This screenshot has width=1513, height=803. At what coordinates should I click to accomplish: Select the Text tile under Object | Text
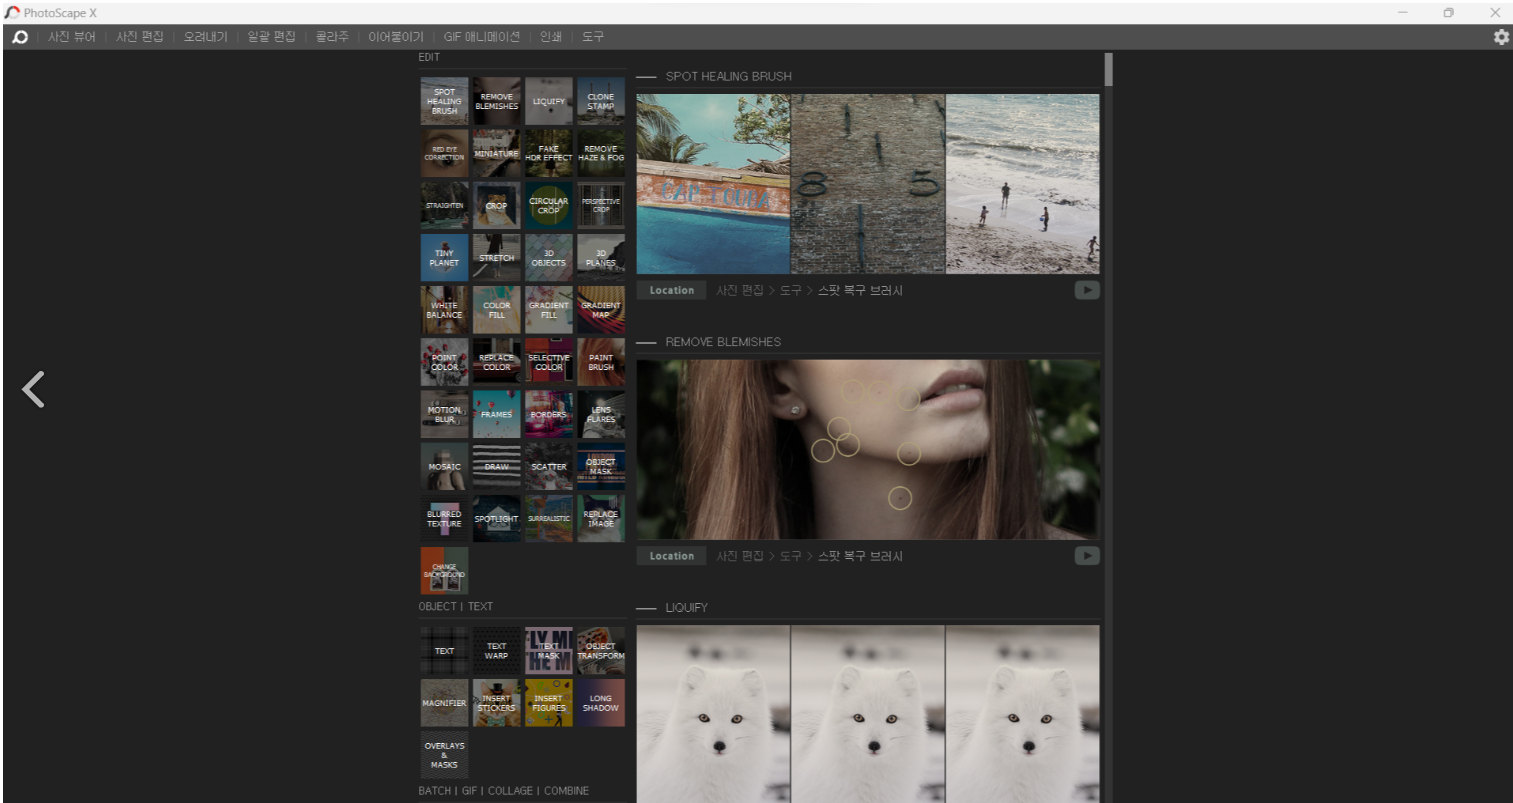point(444,651)
